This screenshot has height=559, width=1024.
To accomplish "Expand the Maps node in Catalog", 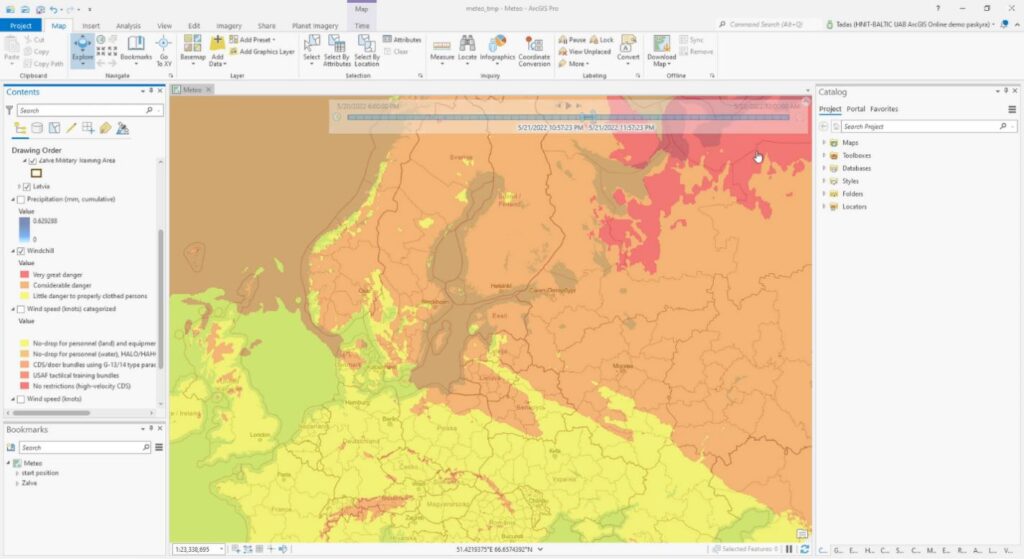I will (824, 143).
